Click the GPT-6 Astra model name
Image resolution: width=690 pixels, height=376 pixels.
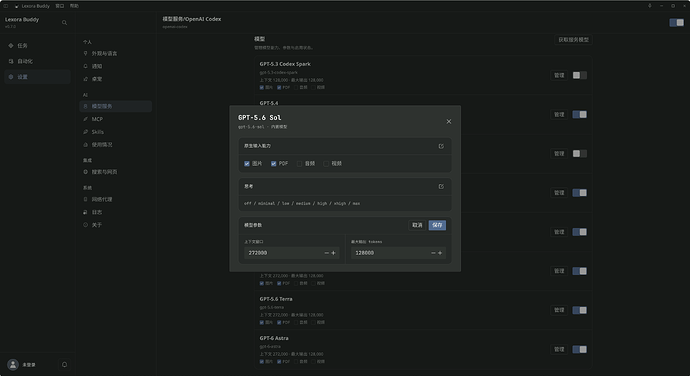click(274, 338)
